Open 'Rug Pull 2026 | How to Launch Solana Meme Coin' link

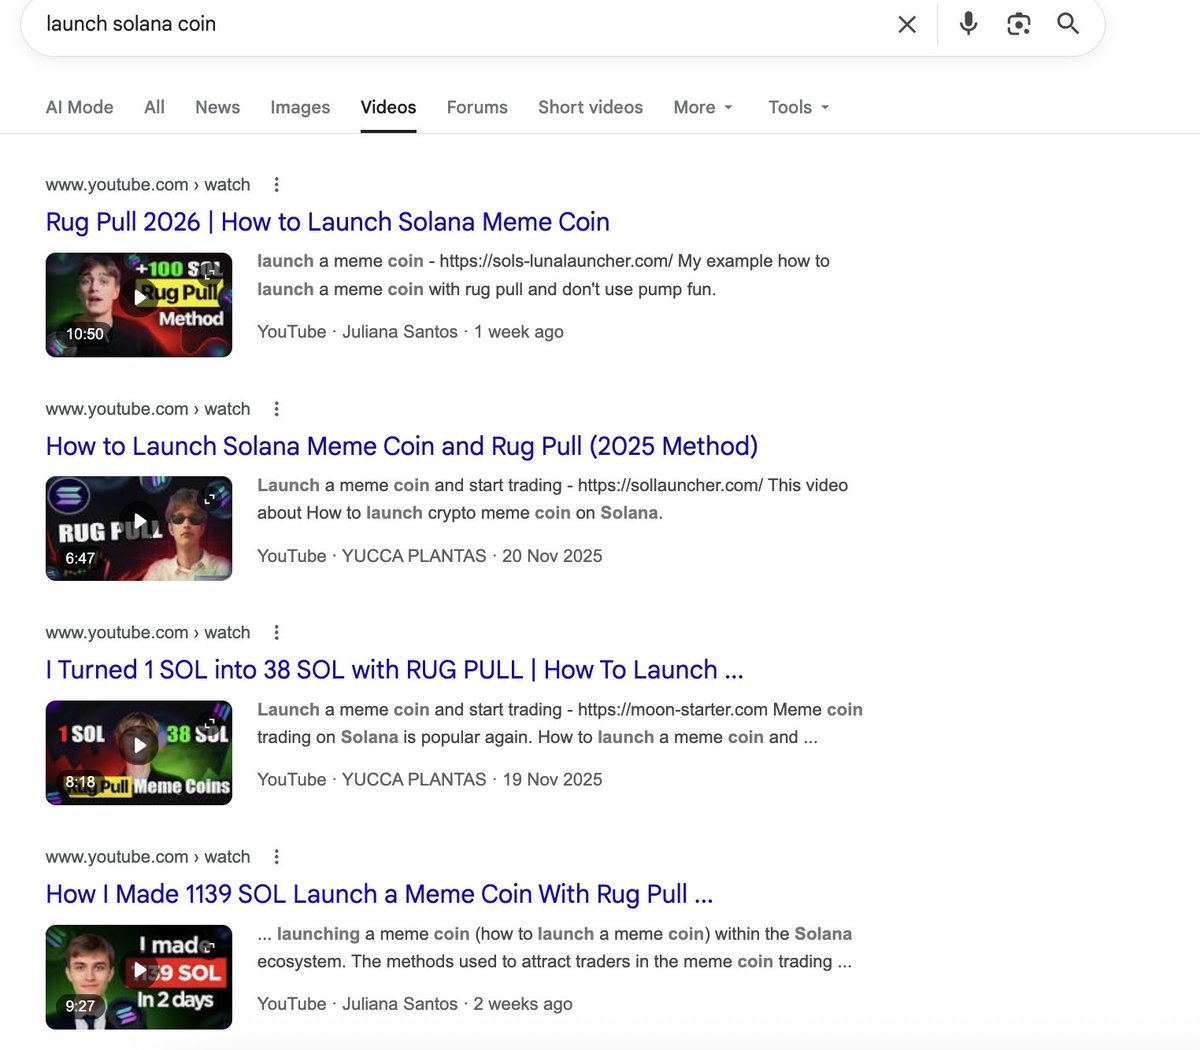point(328,222)
